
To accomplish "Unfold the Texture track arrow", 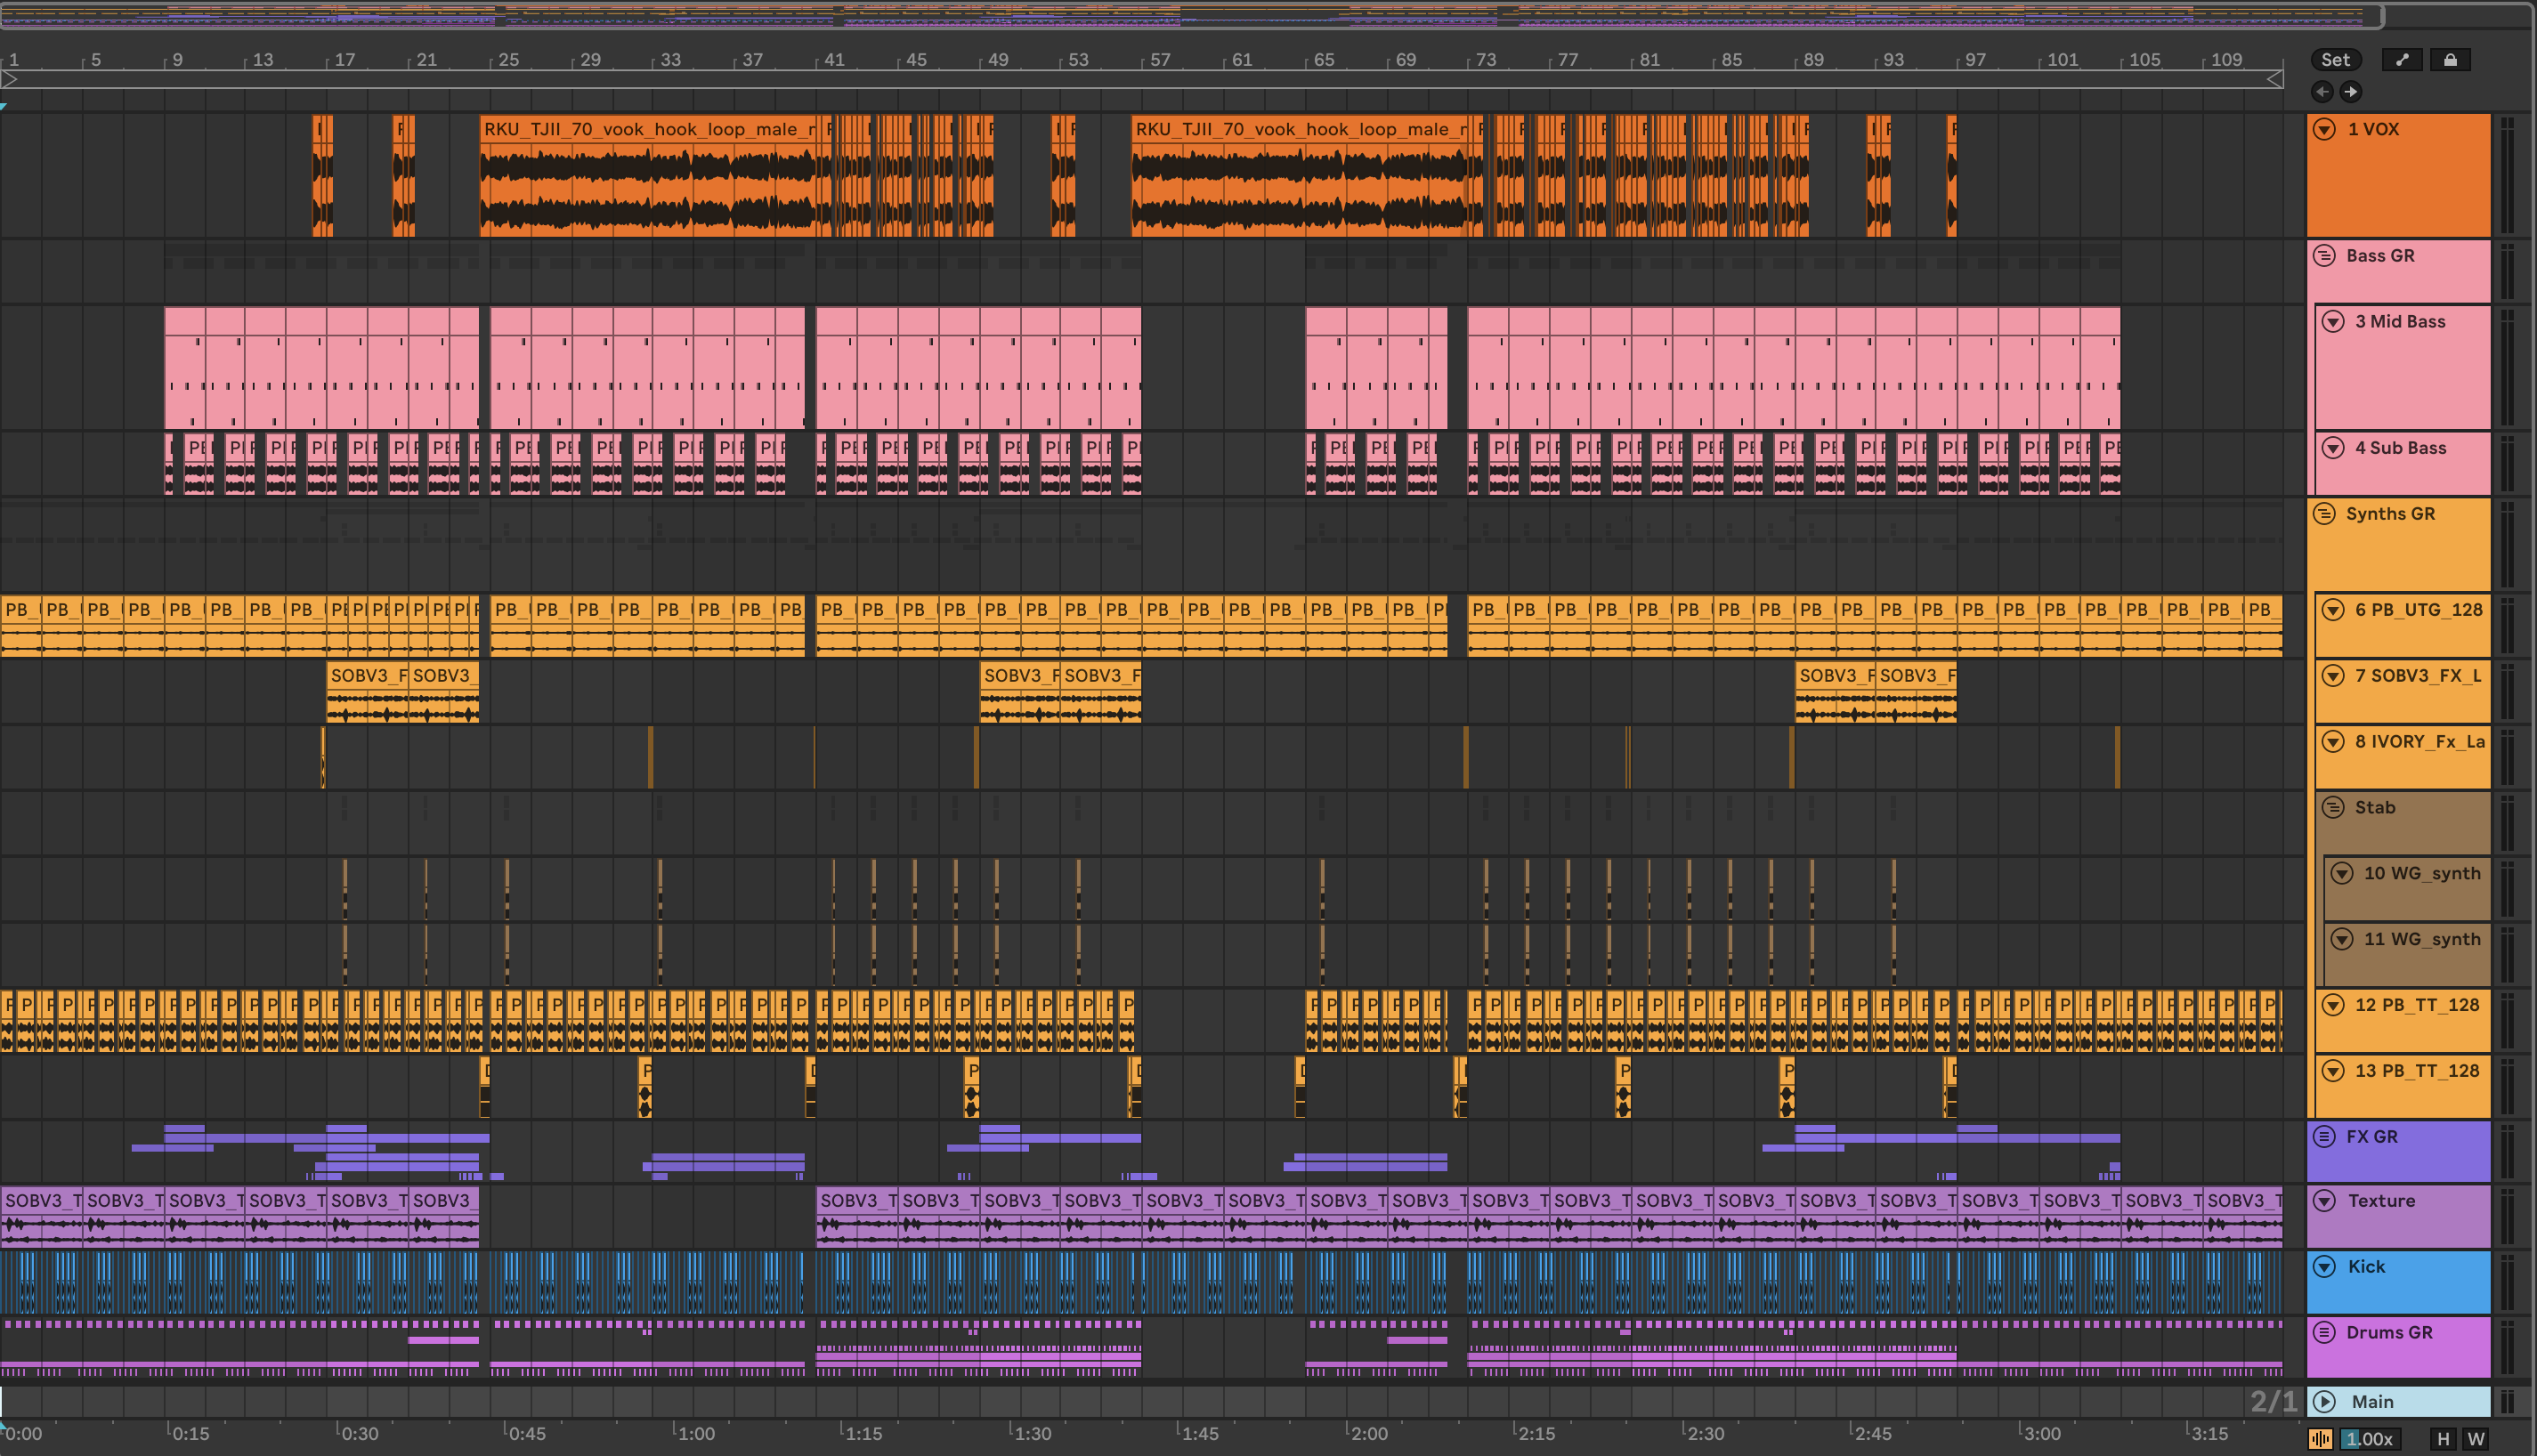I will (2325, 1200).
